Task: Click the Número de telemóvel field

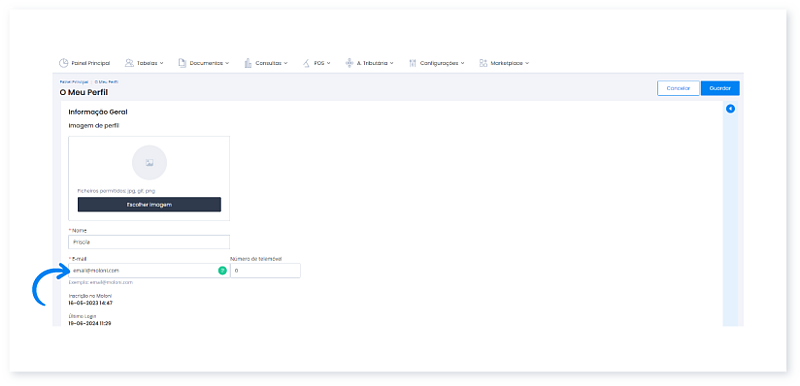Action: [x=265, y=271]
